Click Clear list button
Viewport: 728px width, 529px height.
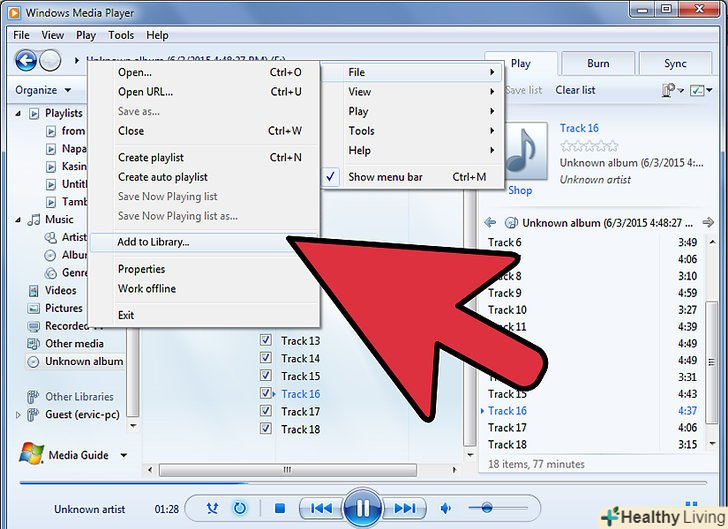(575, 90)
